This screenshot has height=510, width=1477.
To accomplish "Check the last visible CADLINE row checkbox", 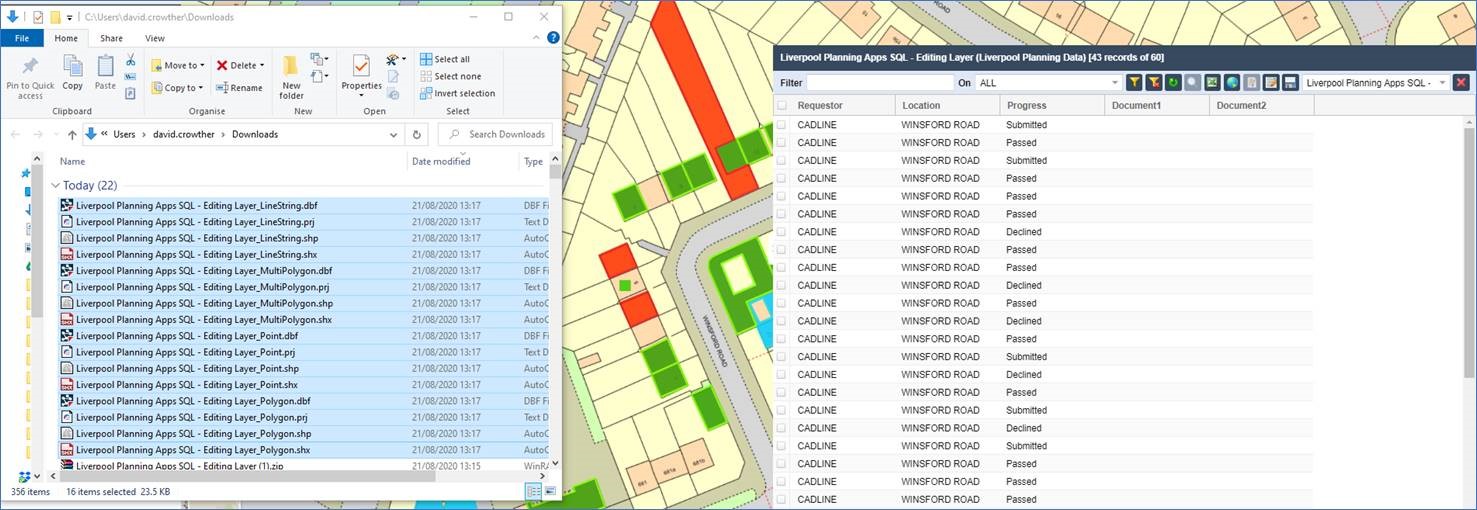I will pos(782,499).
